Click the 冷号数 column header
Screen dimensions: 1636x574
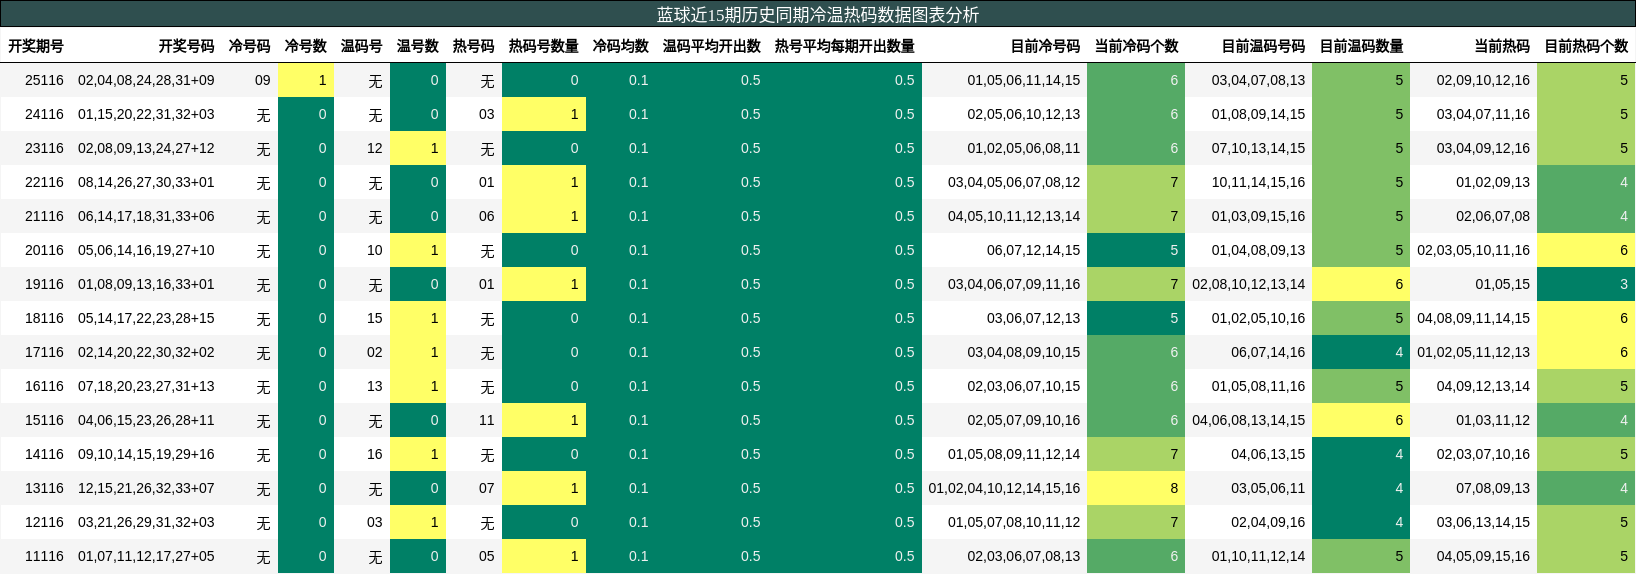pyautogui.click(x=305, y=46)
